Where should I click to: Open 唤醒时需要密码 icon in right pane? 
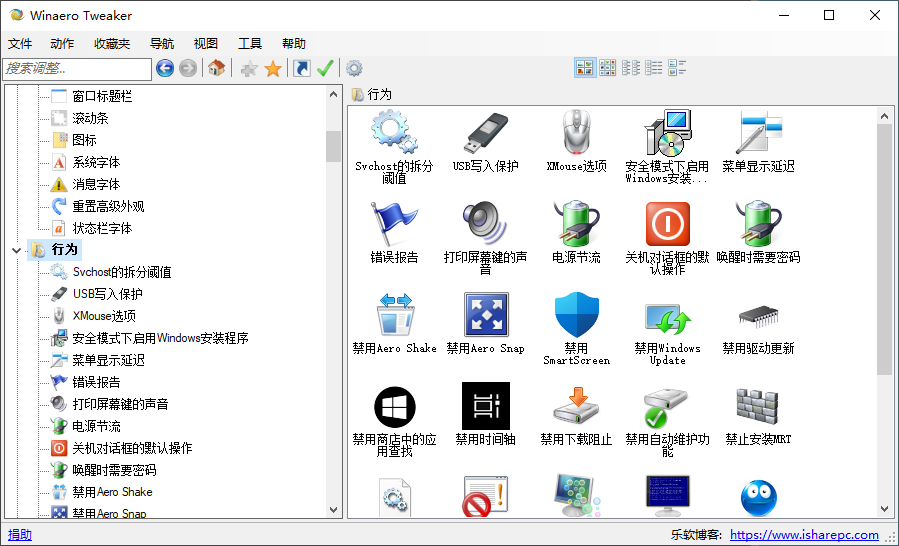pyautogui.click(x=759, y=224)
